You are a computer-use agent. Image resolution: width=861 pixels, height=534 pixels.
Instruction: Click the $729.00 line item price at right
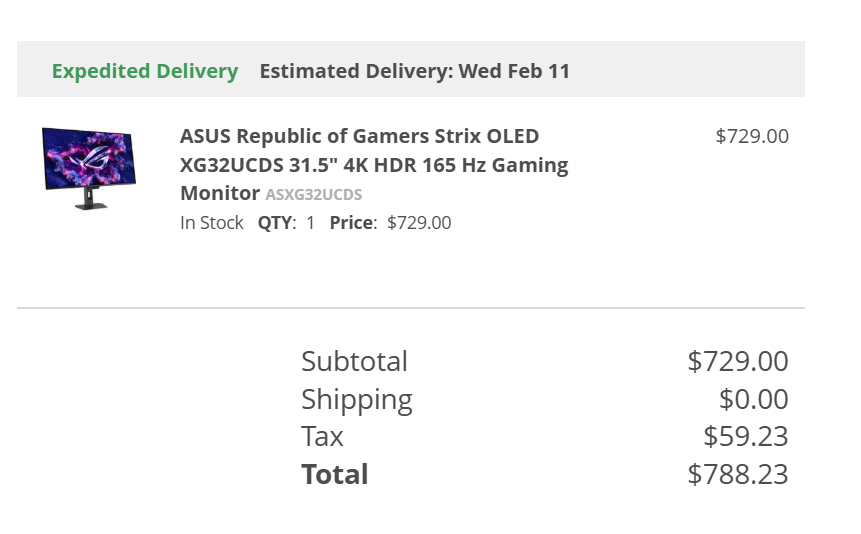[x=751, y=136]
